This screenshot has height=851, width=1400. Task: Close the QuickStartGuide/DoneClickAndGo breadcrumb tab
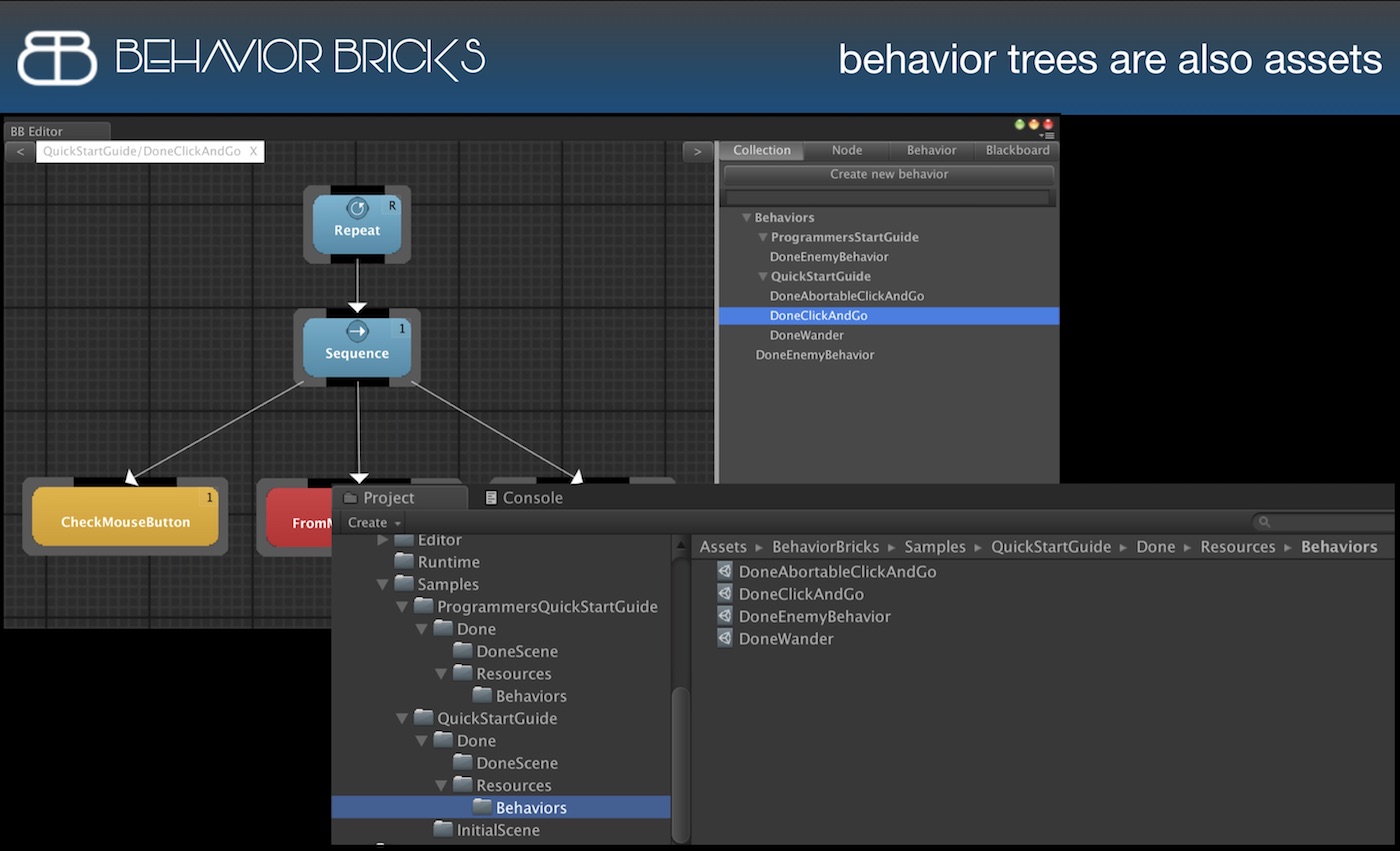pyautogui.click(x=254, y=151)
